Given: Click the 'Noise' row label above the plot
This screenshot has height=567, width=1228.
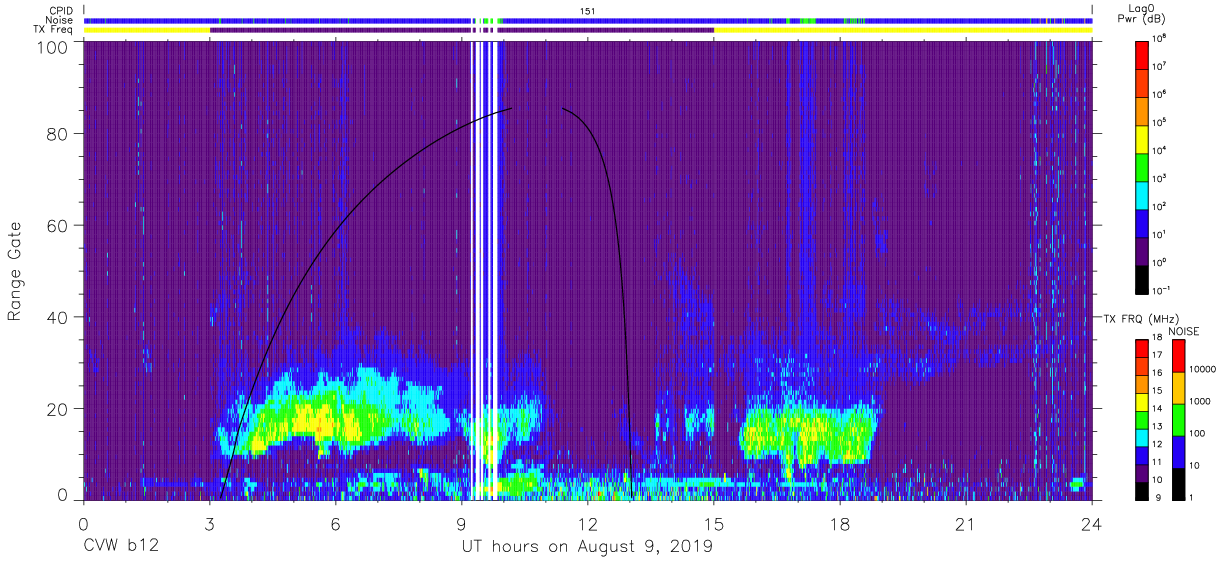Looking at the screenshot, I should [x=60, y=19].
